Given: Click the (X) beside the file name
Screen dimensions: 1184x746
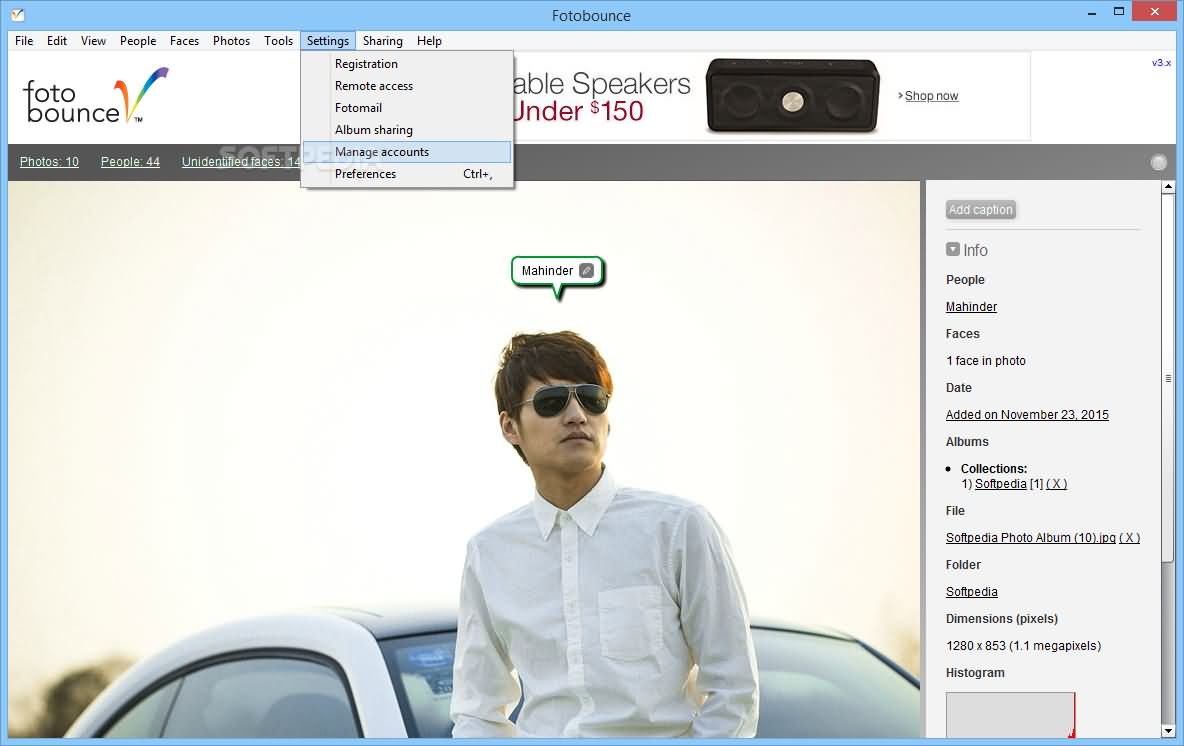Looking at the screenshot, I should [x=1130, y=538].
